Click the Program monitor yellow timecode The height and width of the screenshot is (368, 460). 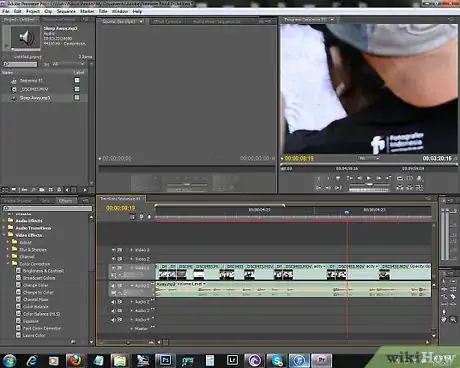click(x=299, y=158)
